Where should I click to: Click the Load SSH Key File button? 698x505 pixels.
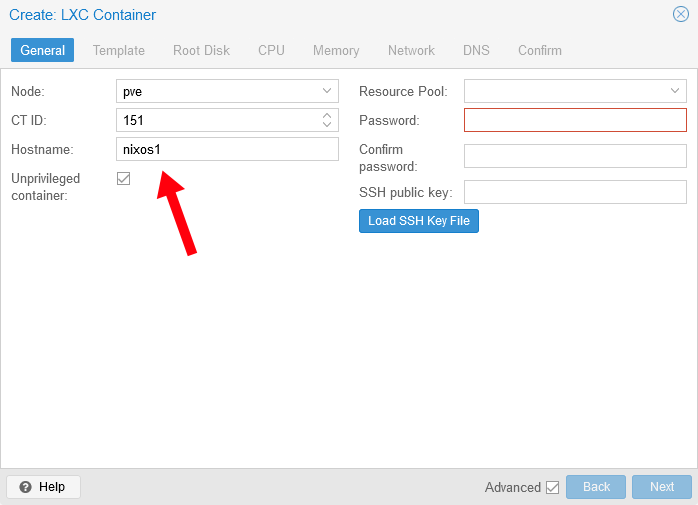(419, 221)
